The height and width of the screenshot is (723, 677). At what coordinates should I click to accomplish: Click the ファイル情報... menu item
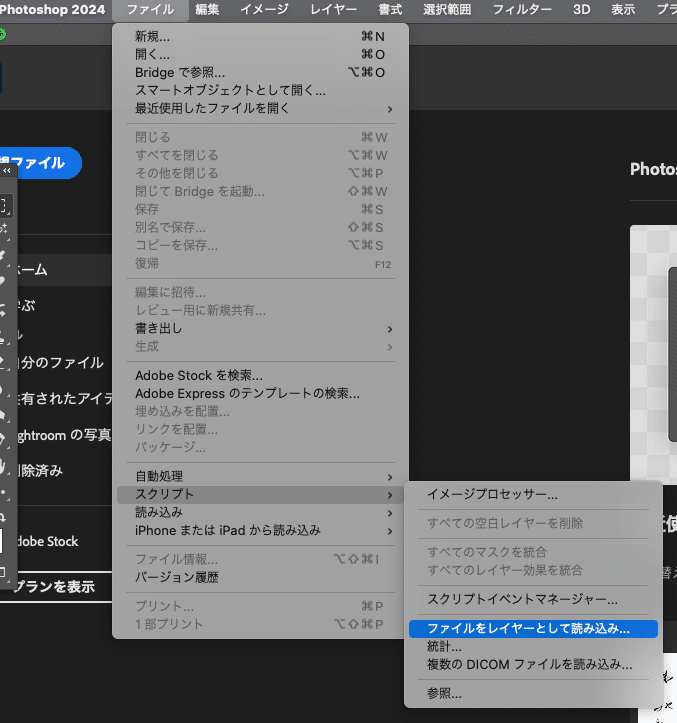[x=260, y=559]
